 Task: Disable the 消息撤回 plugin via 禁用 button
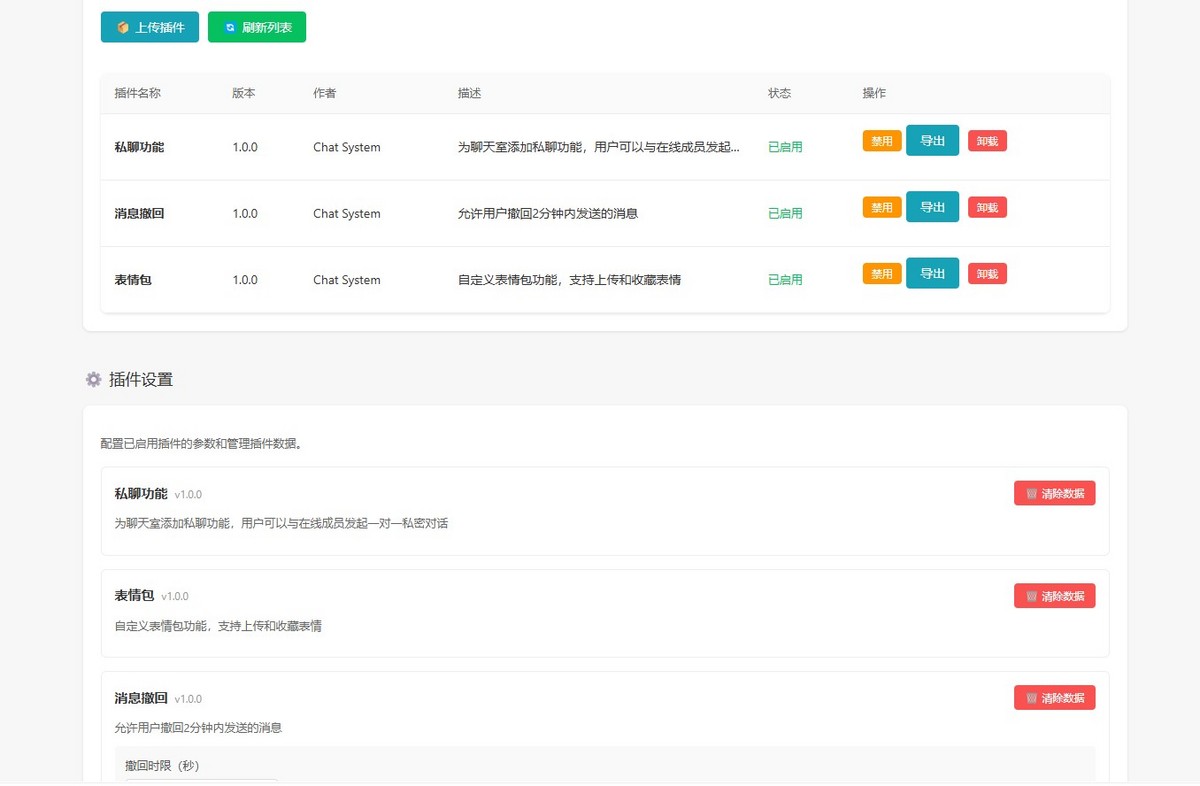(881, 207)
